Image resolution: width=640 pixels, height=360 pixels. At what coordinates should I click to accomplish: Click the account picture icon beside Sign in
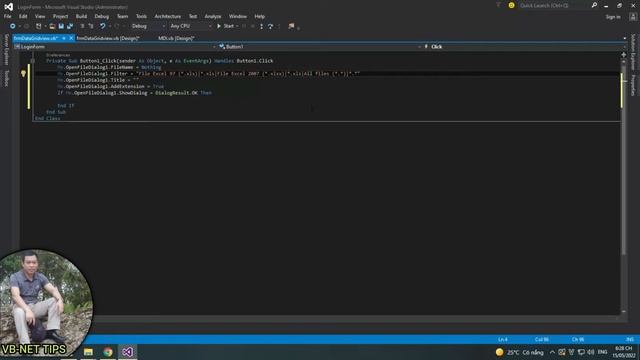point(633,17)
